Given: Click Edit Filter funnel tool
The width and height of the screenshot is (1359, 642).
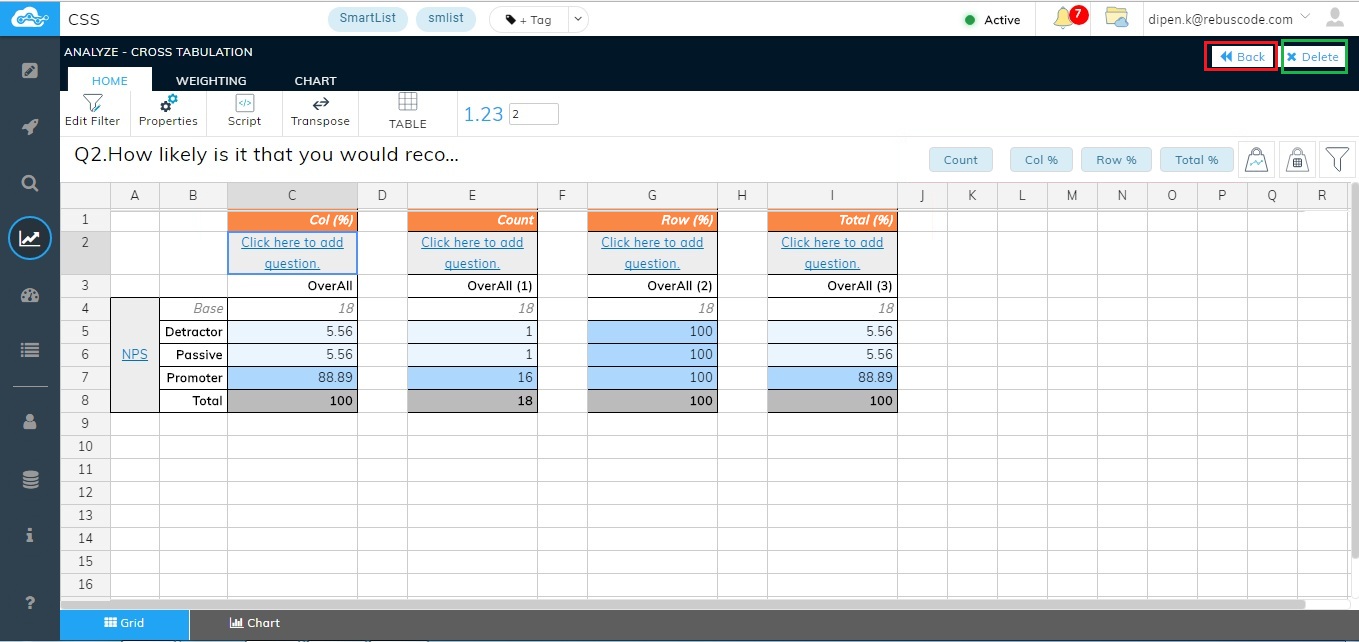Looking at the screenshot, I should click(92, 110).
